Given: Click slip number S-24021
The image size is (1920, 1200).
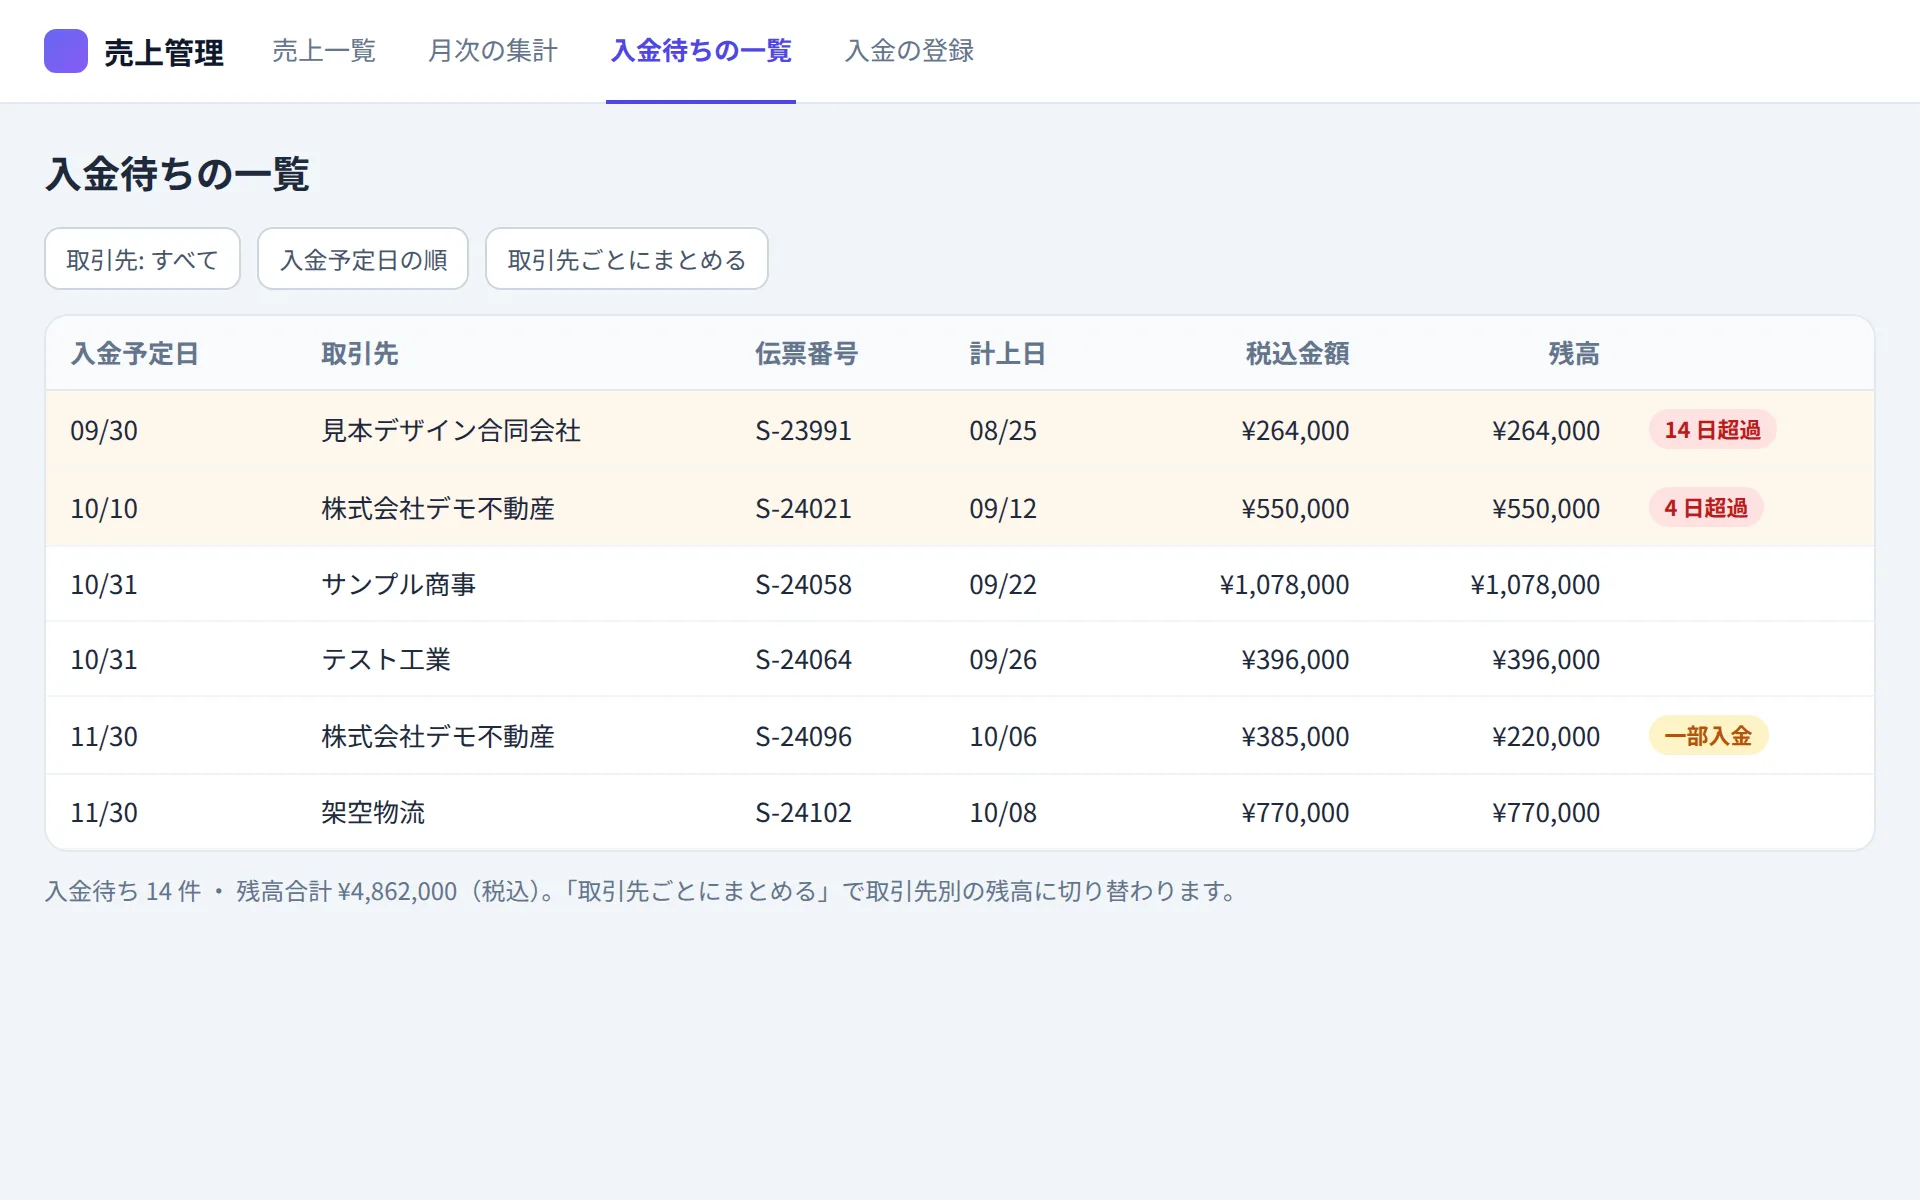Looking at the screenshot, I should (x=803, y=509).
